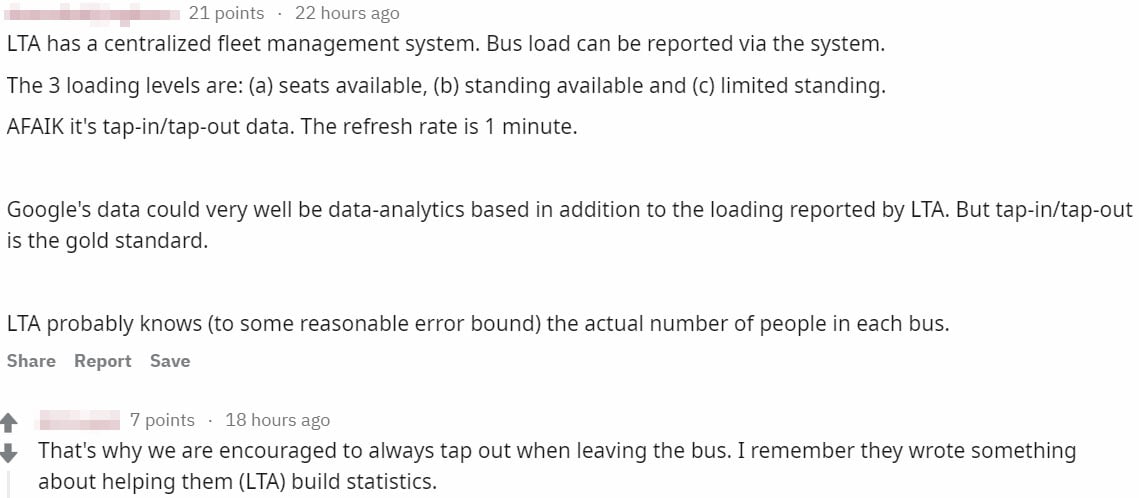
Task: Click the "7 points" score
Action: 162,420
